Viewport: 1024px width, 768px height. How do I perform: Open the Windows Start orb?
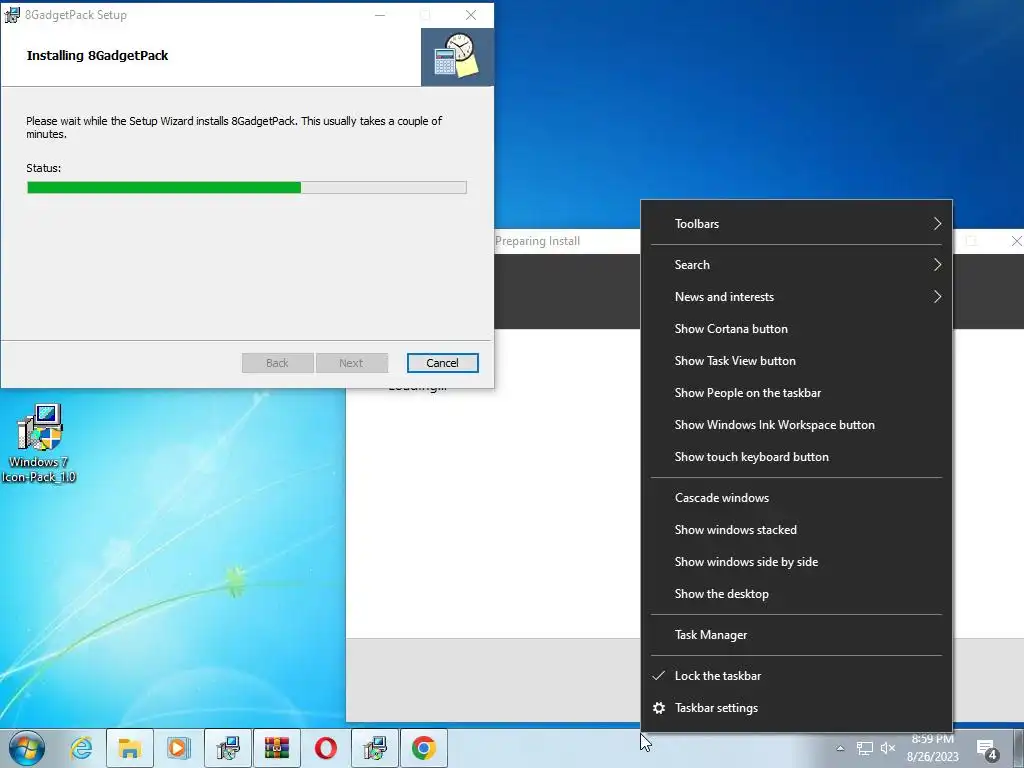click(26, 748)
